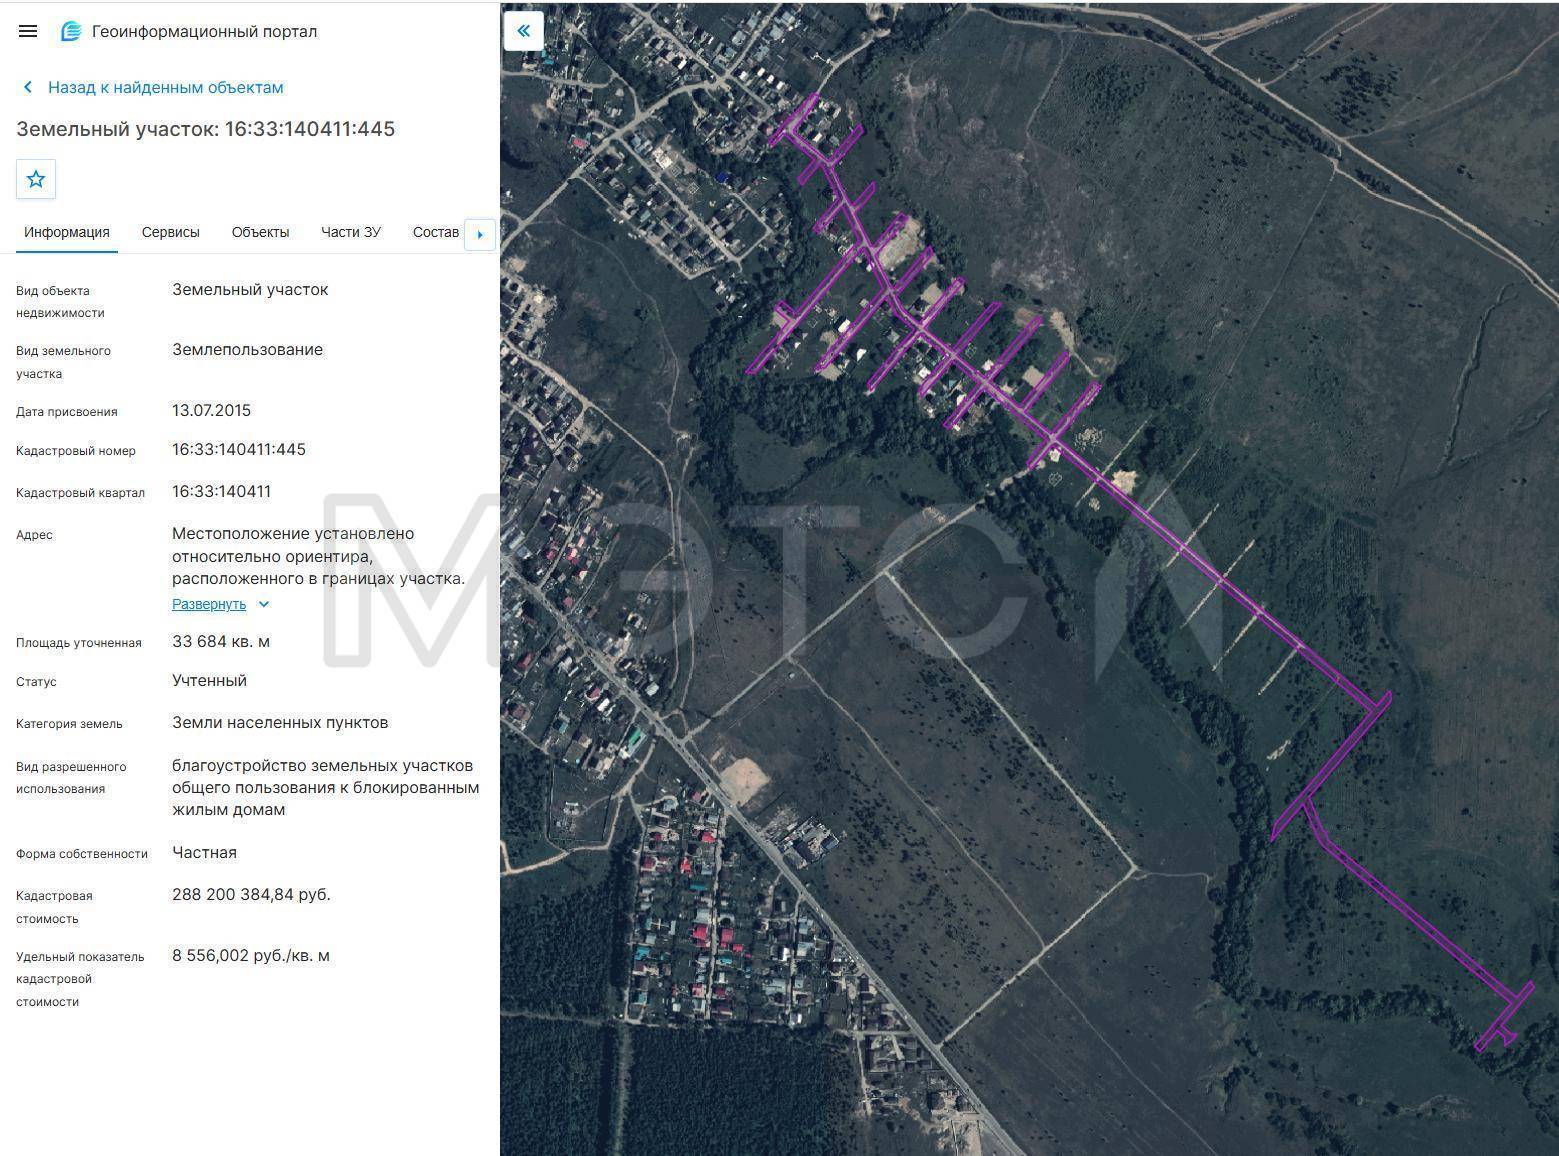
Task: Select unit value 8 556,002 руб./кв. м
Action: (251, 956)
